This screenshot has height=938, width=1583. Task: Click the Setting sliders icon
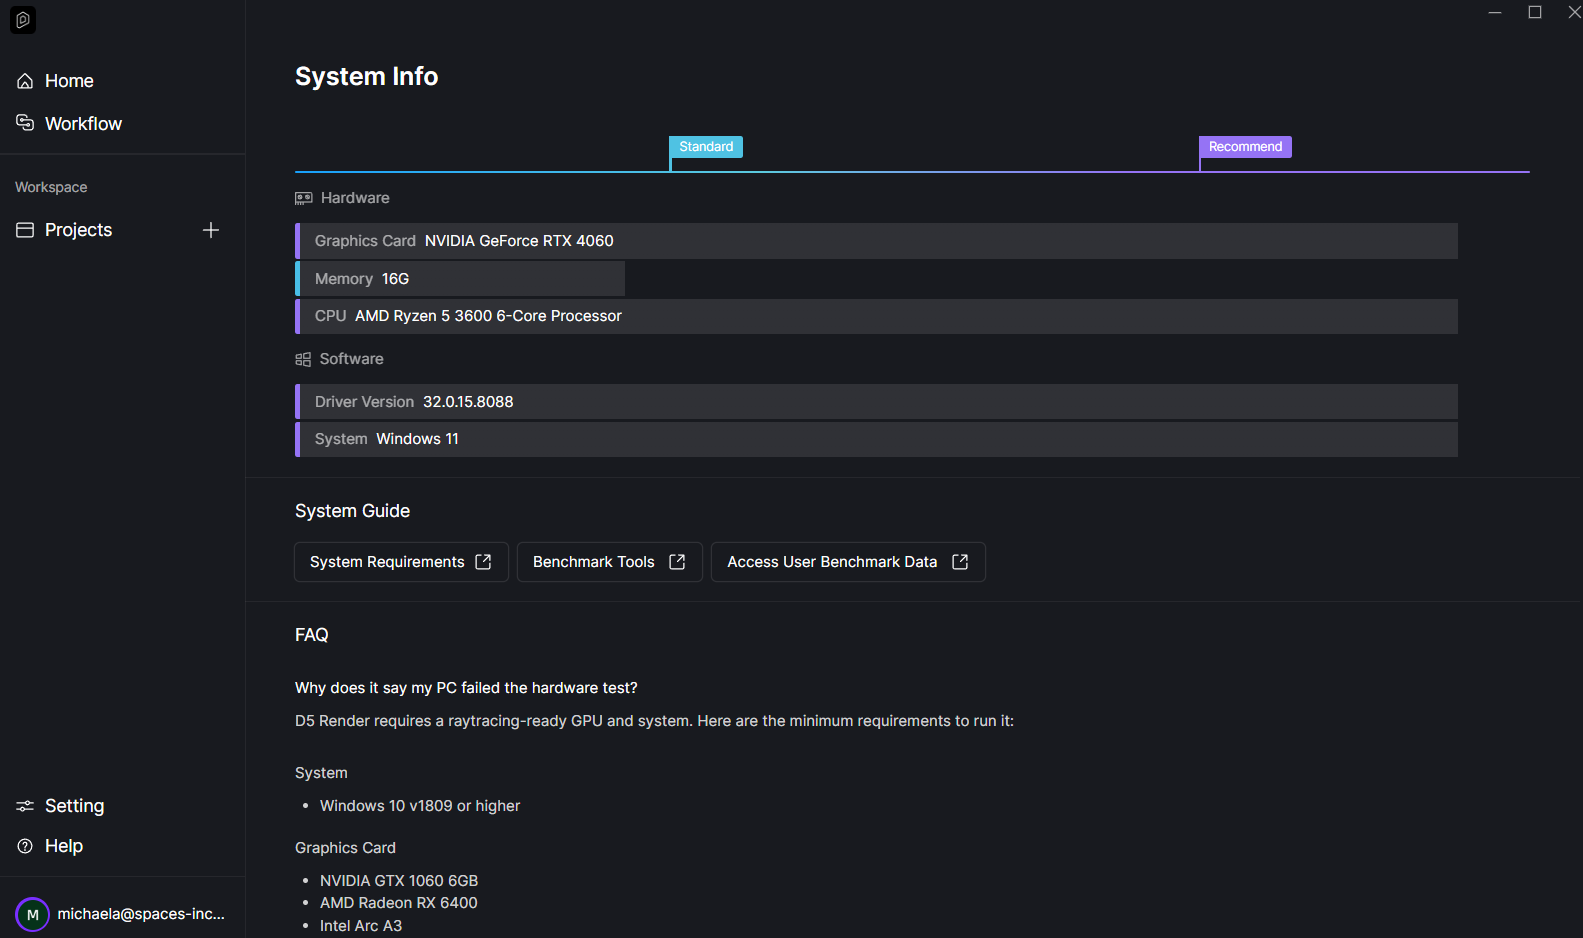pyautogui.click(x=25, y=806)
